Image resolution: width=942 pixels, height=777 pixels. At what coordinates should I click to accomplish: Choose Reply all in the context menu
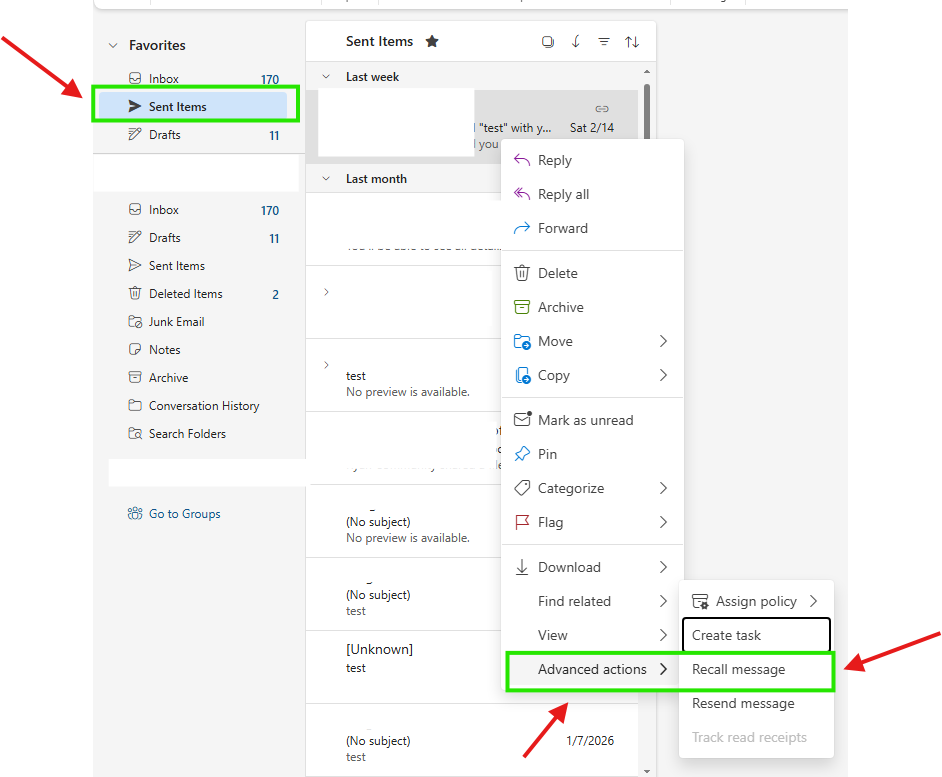[592, 195]
